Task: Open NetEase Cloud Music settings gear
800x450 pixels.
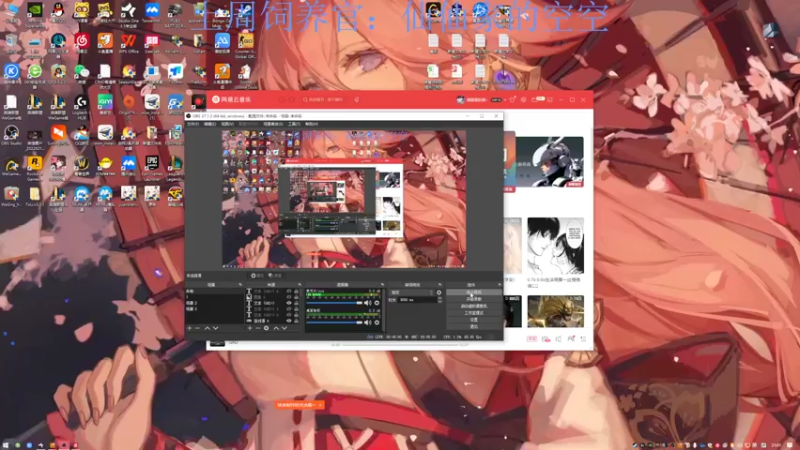Action: [523, 99]
